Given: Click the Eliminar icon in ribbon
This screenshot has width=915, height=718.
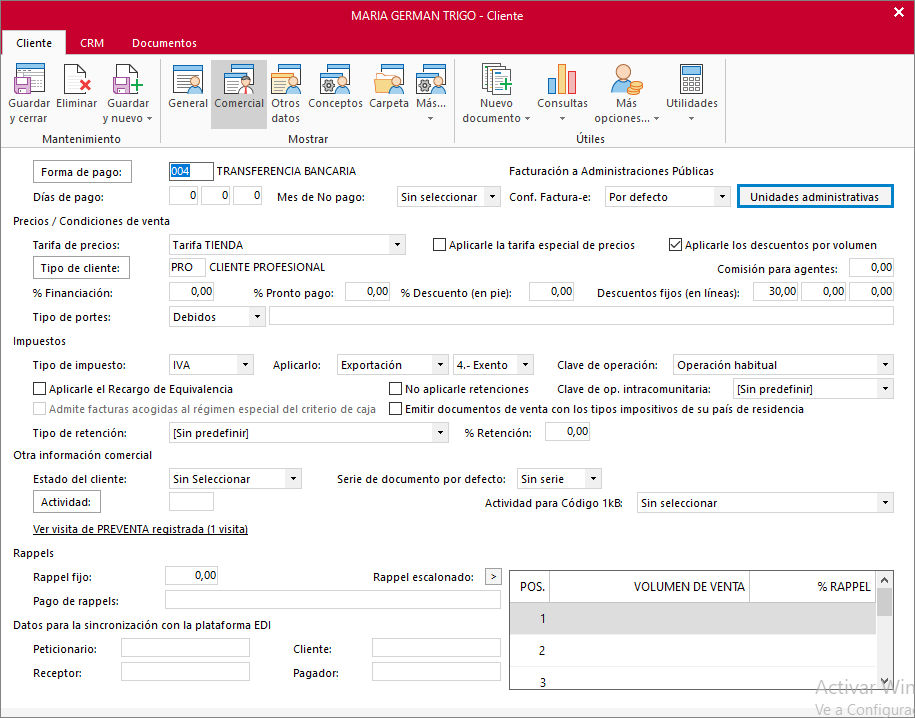Looking at the screenshot, I should click(77, 93).
